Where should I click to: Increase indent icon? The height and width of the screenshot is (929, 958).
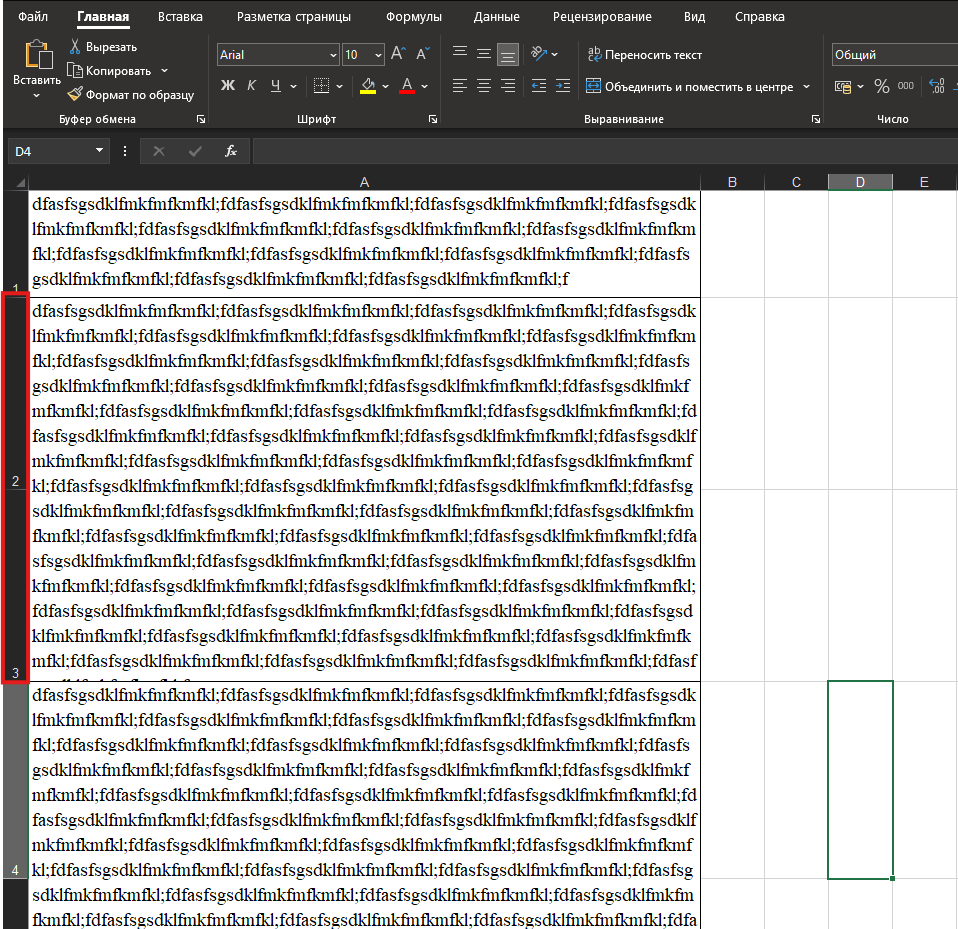[563, 86]
